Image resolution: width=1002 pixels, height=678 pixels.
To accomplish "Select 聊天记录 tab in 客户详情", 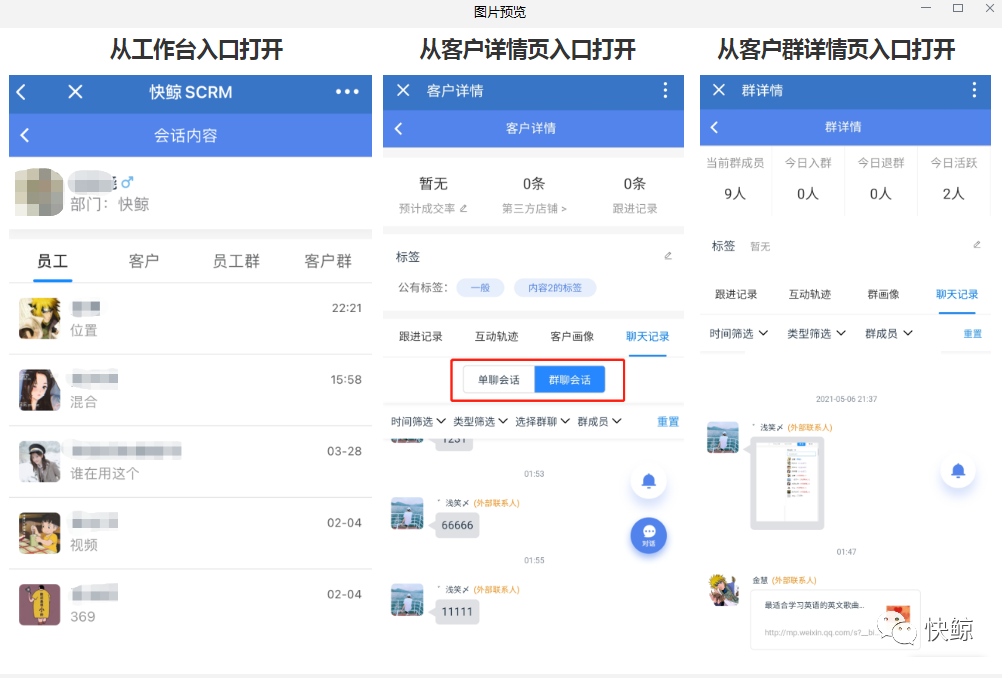I will [647, 336].
